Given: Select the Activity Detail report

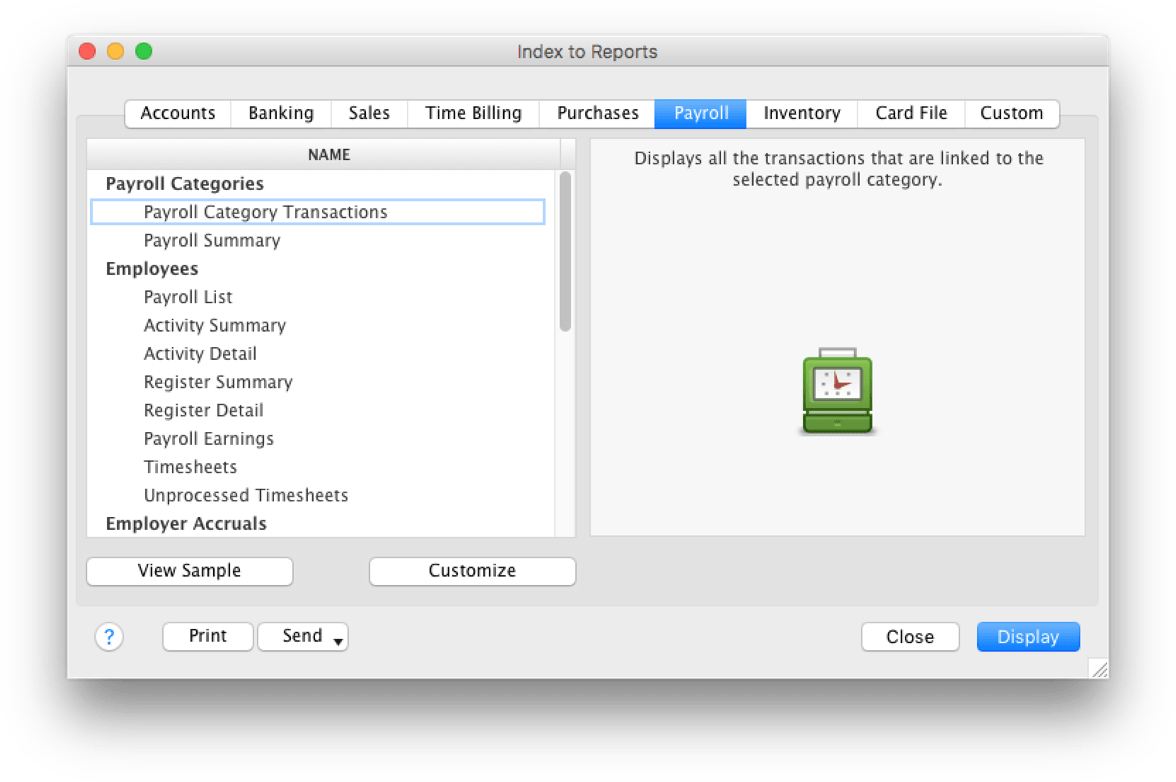Looking at the screenshot, I should tap(200, 353).
